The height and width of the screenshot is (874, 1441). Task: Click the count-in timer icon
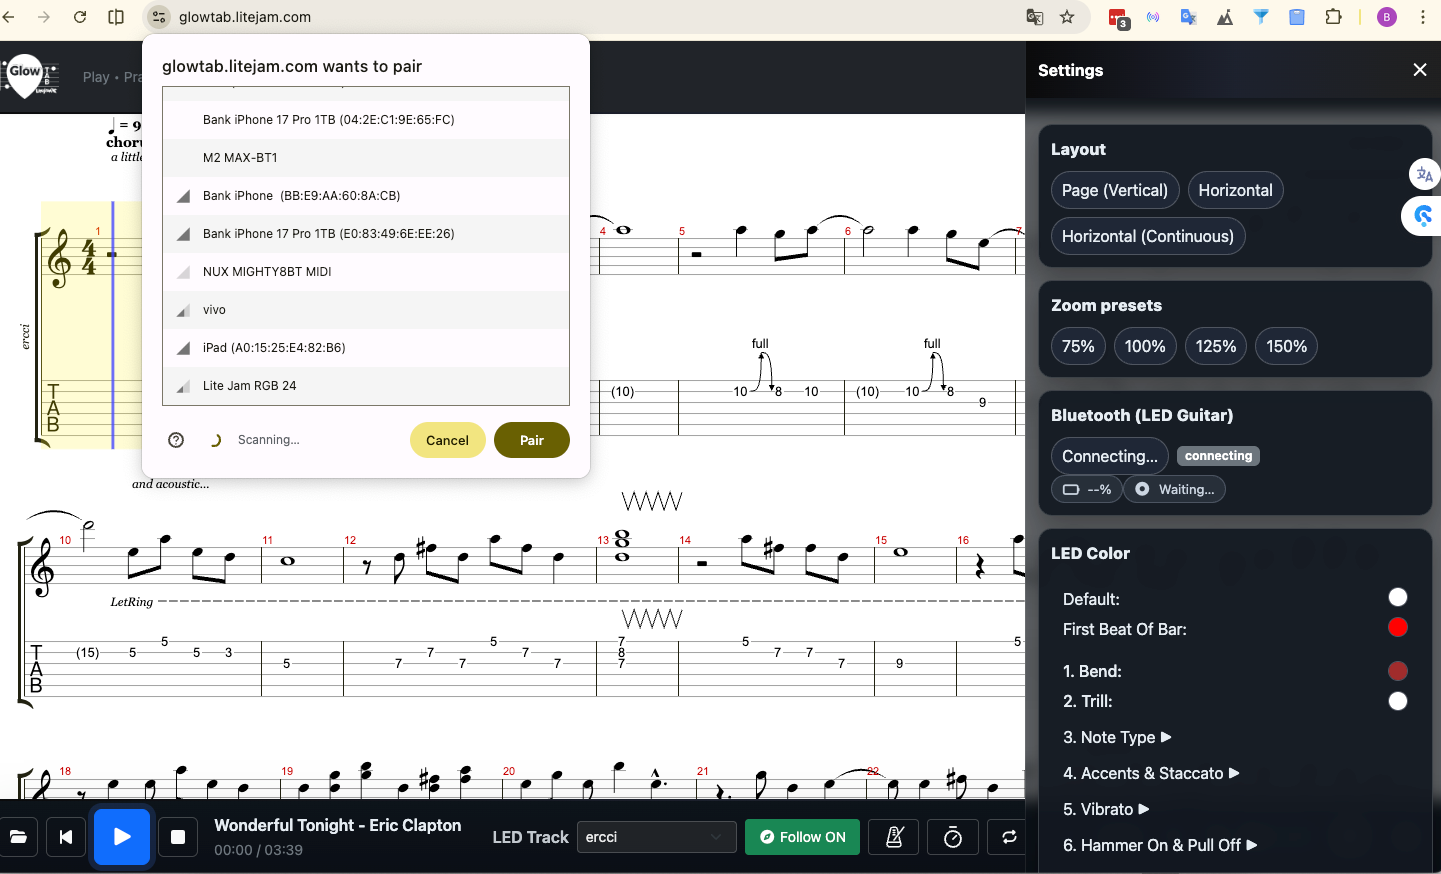pyautogui.click(x=953, y=837)
